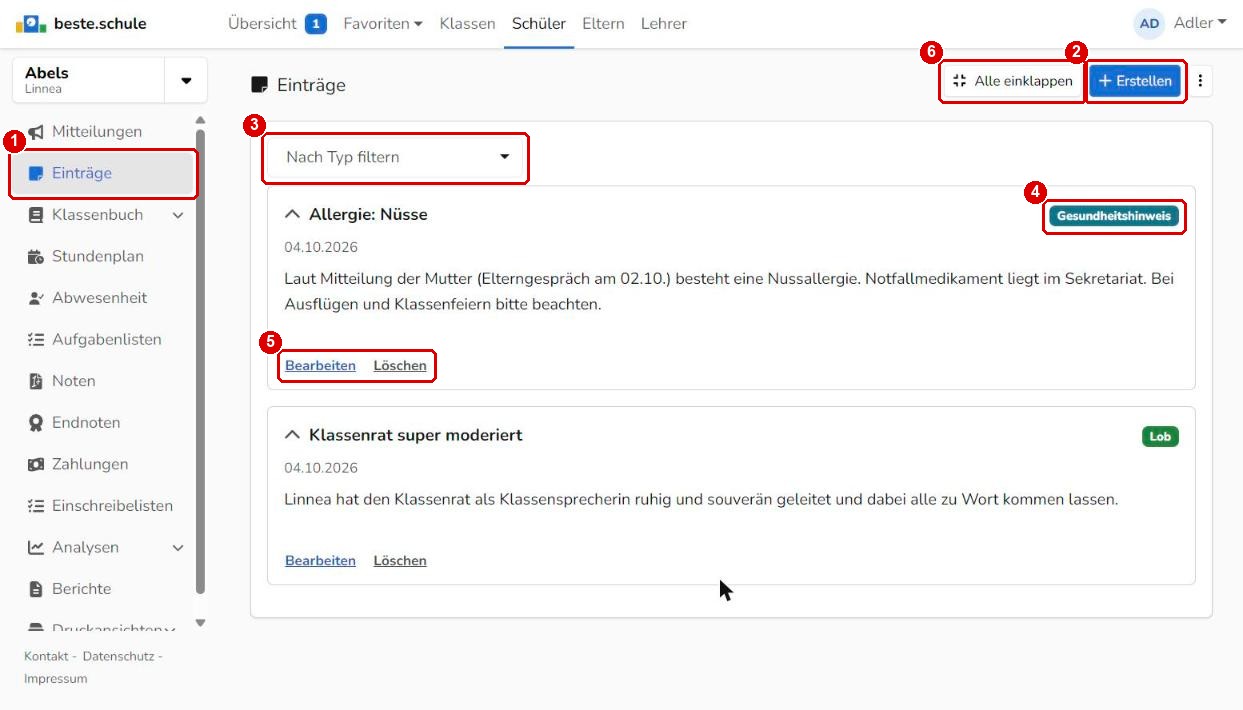Click the Stundenplan calendar icon
This screenshot has height=710, width=1243.
point(36,257)
